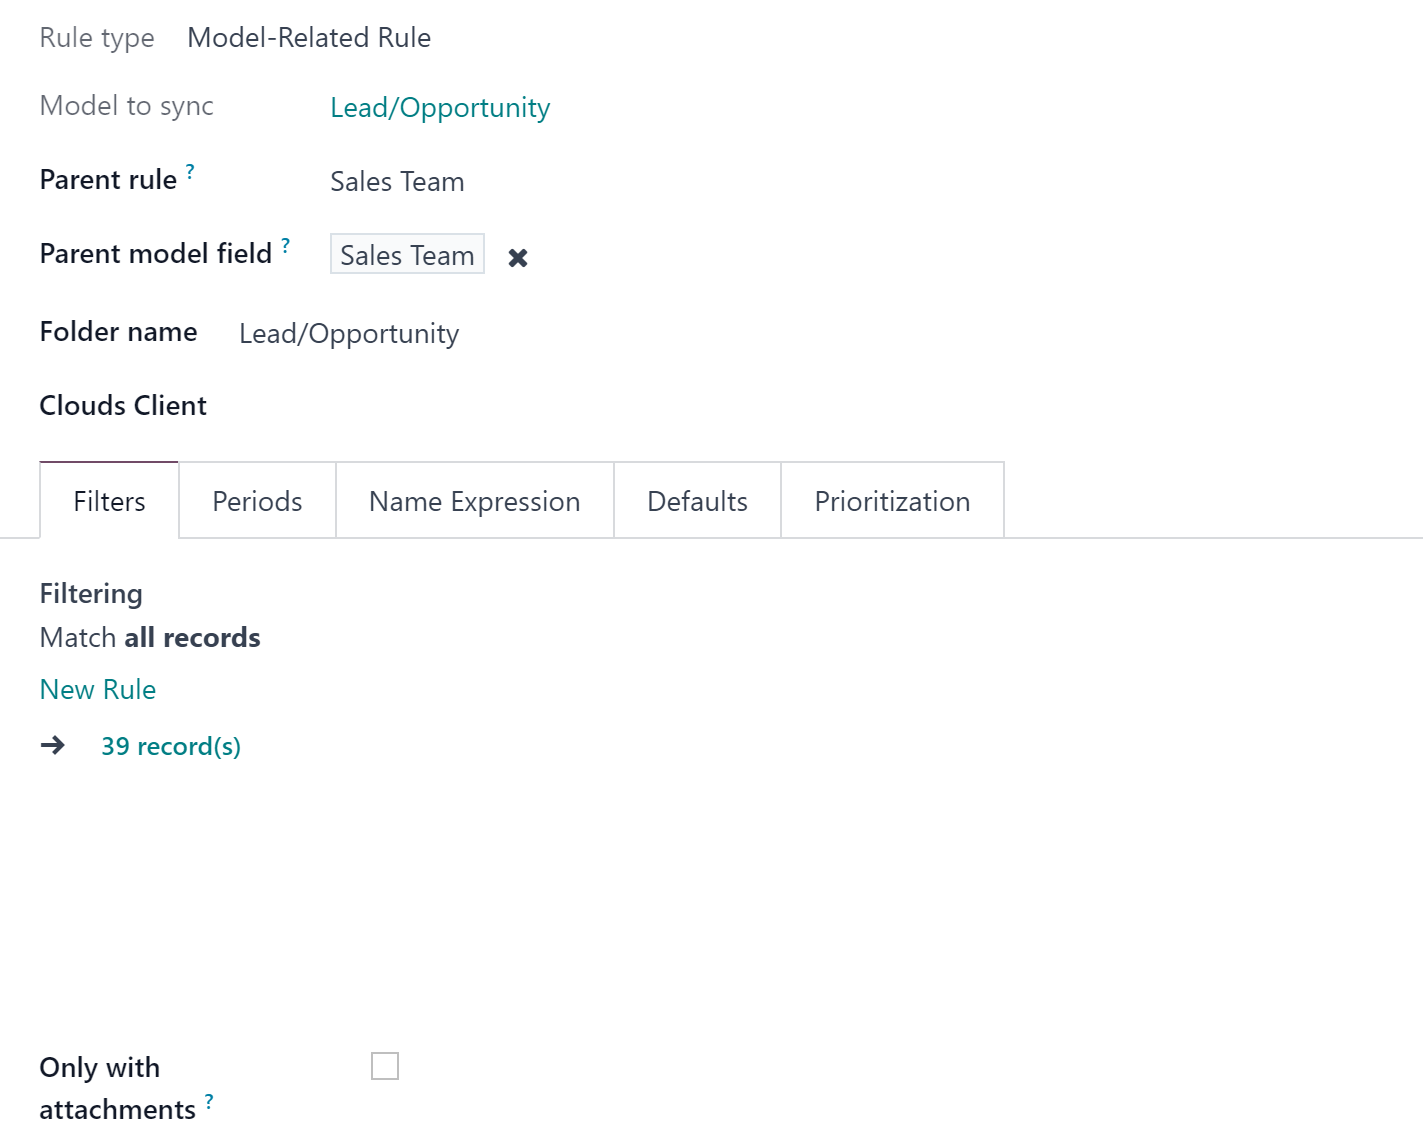Click the Sales Team tag in Parent model field

pyautogui.click(x=407, y=255)
